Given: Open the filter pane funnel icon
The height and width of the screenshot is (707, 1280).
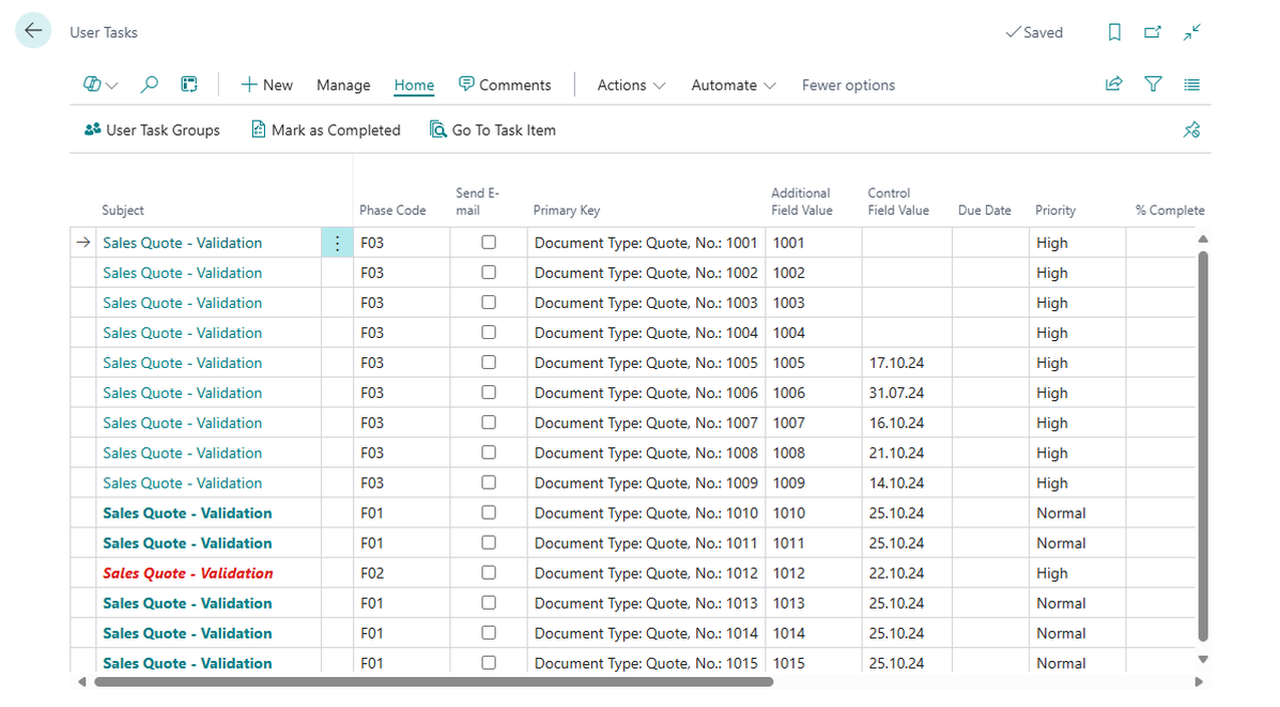Looking at the screenshot, I should click(x=1153, y=85).
